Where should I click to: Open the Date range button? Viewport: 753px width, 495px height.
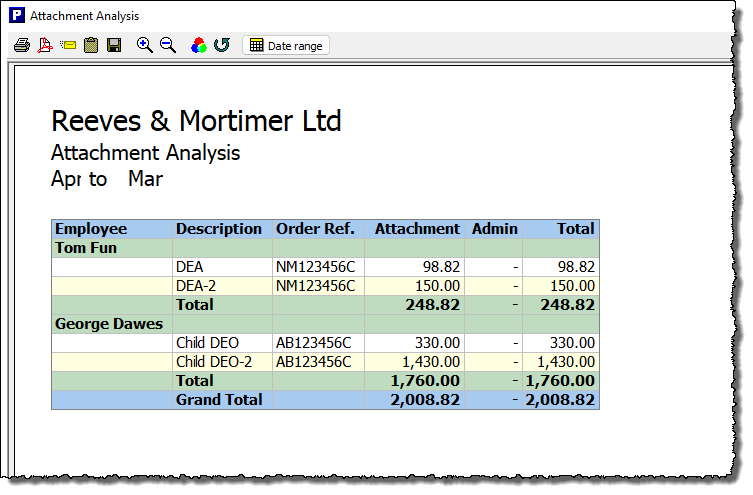[286, 46]
